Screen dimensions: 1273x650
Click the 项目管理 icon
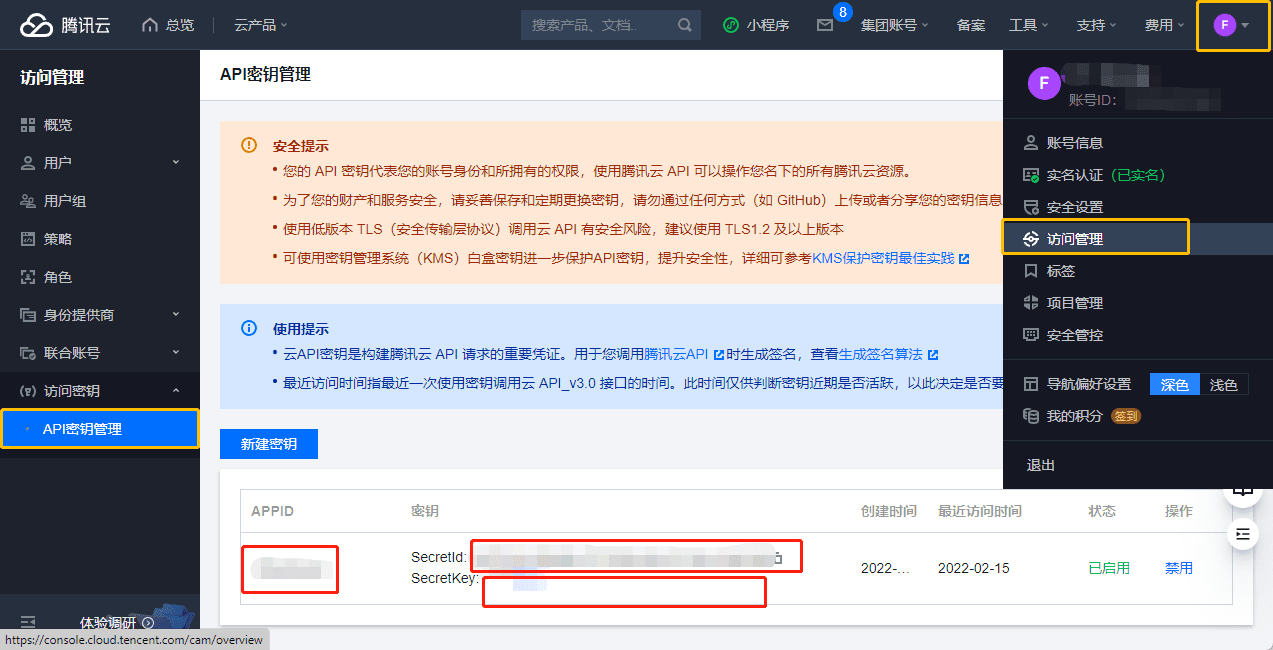pyautogui.click(x=1031, y=303)
